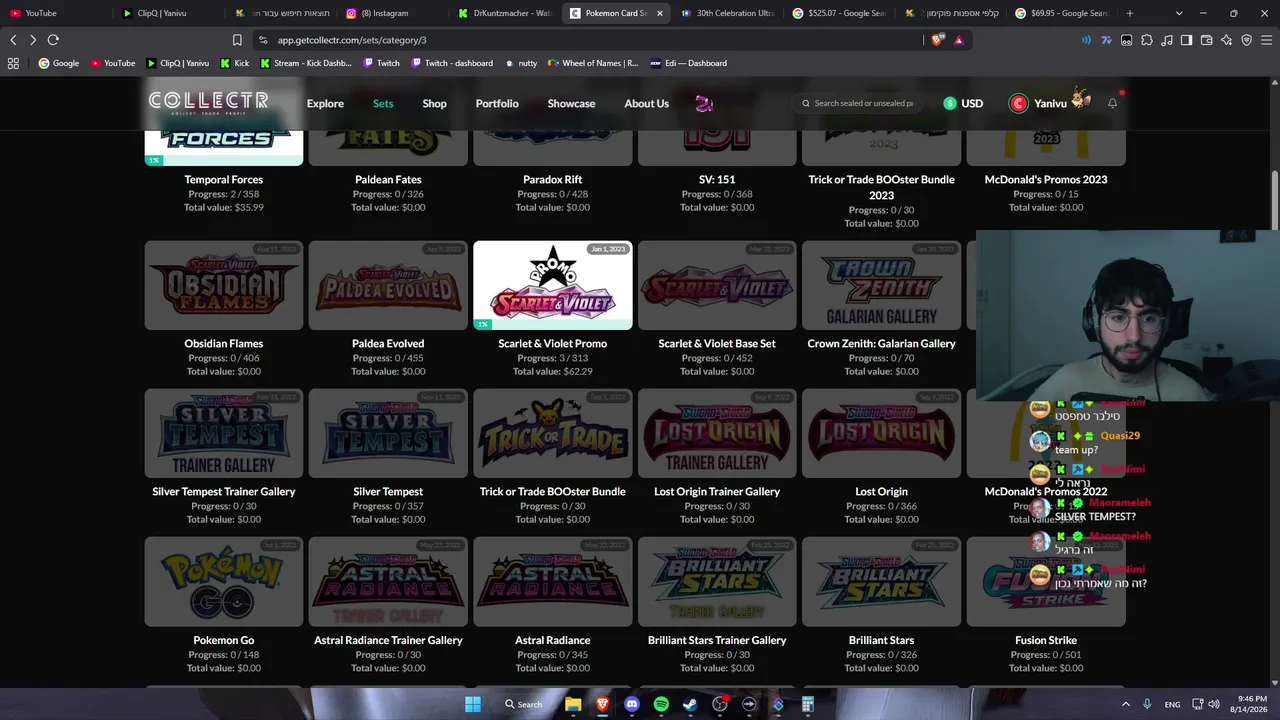The width and height of the screenshot is (1280, 720).
Task: Open Steam from the taskbar
Action: point(690,704)
